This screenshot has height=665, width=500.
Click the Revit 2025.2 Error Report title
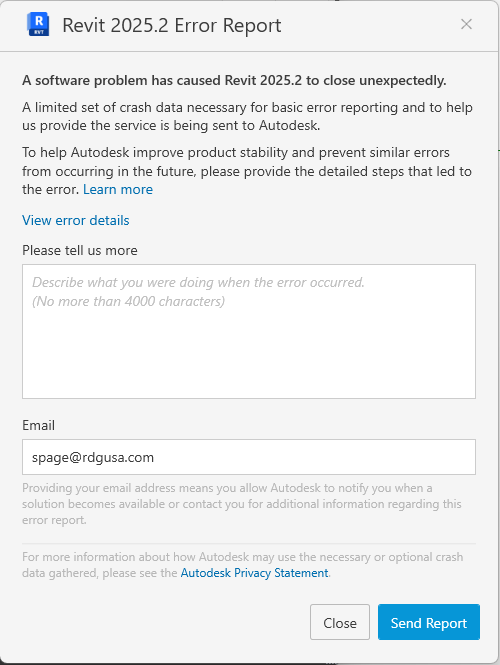coord(172,25)
